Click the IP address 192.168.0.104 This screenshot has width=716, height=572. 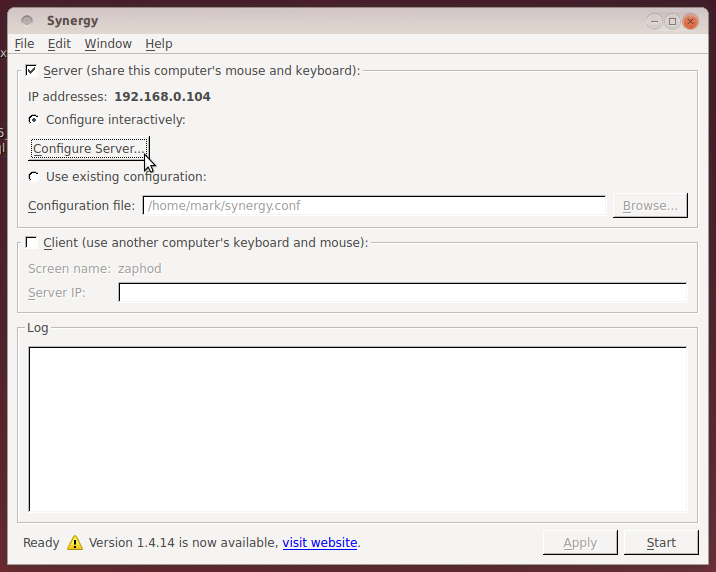(162, 97)
